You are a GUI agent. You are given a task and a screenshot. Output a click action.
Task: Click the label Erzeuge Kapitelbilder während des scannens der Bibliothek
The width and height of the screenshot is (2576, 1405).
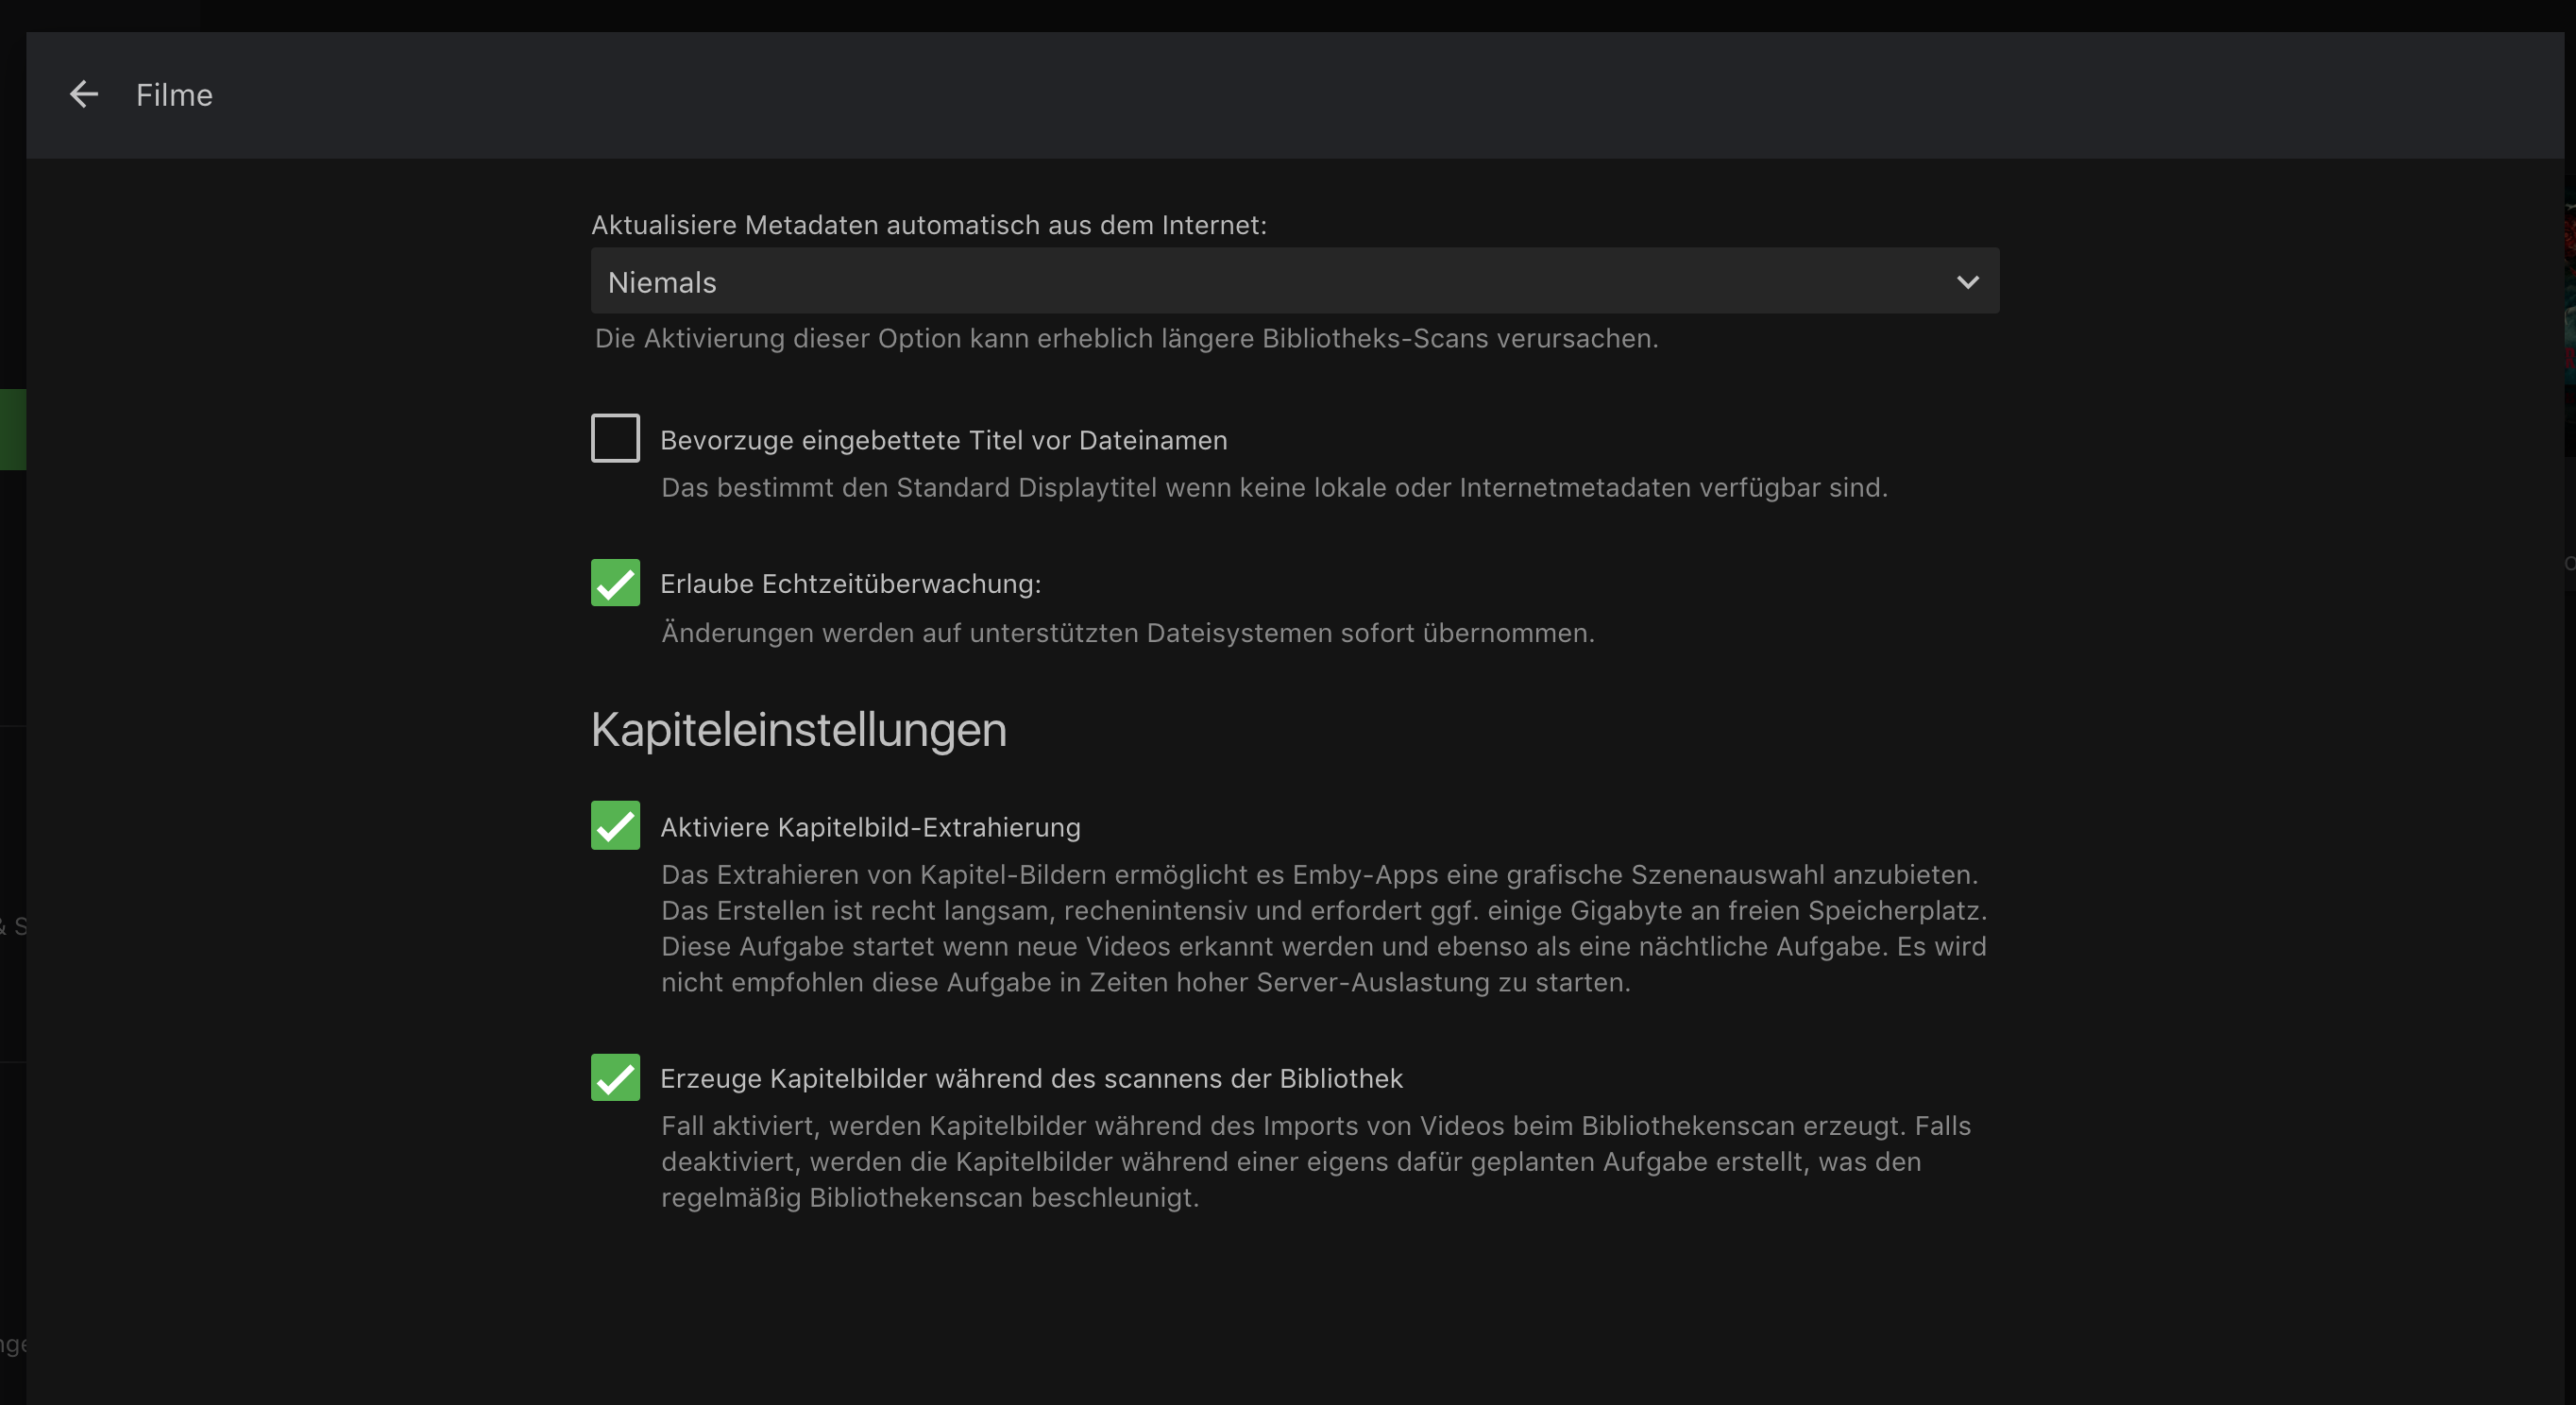[x=1031, y=1078]
